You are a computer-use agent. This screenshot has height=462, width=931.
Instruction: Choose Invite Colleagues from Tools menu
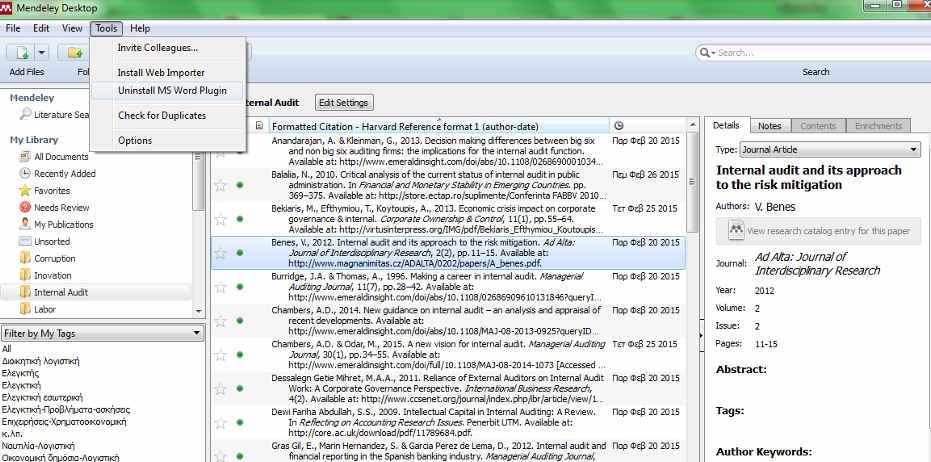(x=157, y=48)
